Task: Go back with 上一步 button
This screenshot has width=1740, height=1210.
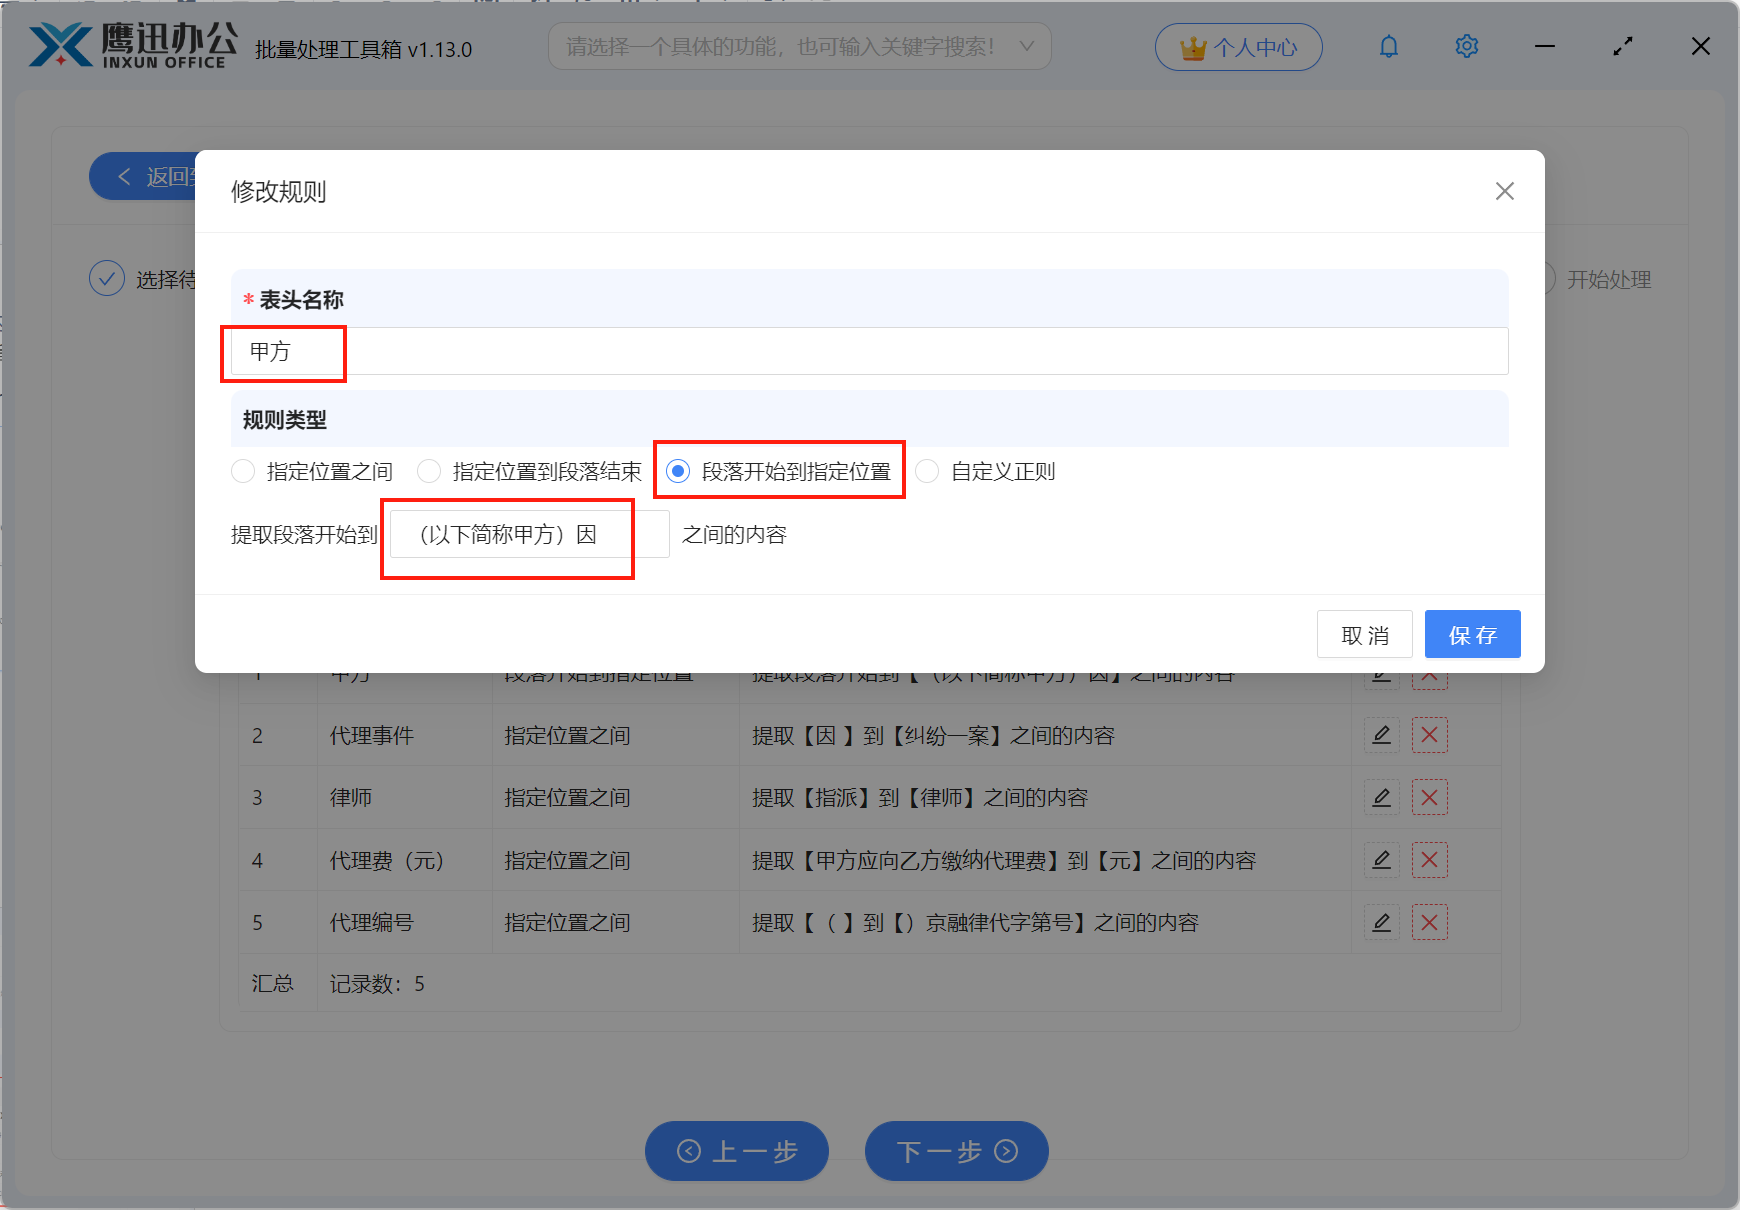Action: [x=737, y=1151]
